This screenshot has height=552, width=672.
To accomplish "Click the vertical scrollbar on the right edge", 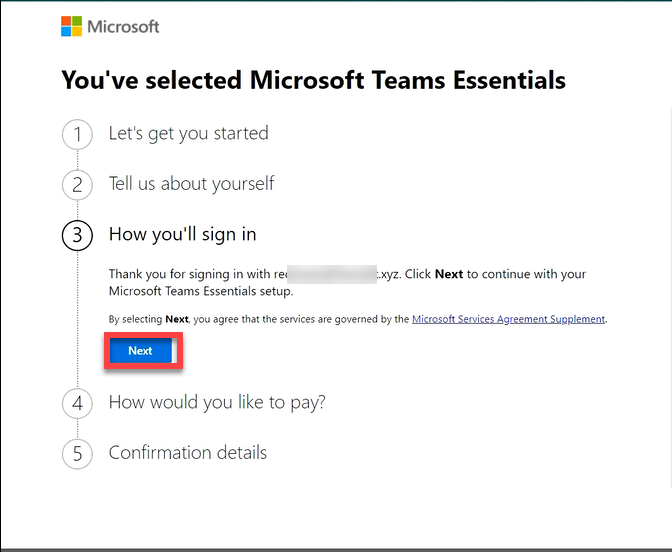I will tap(670, 296).
